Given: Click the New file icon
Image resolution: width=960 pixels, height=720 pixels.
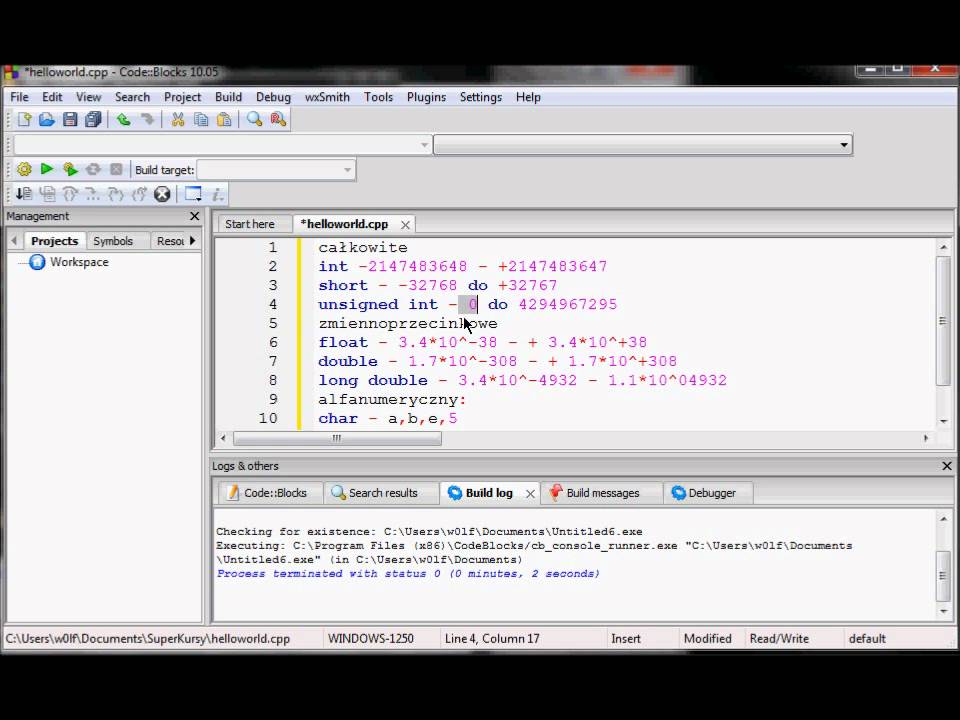Looking at the screenshot, I should coord(24,119).
